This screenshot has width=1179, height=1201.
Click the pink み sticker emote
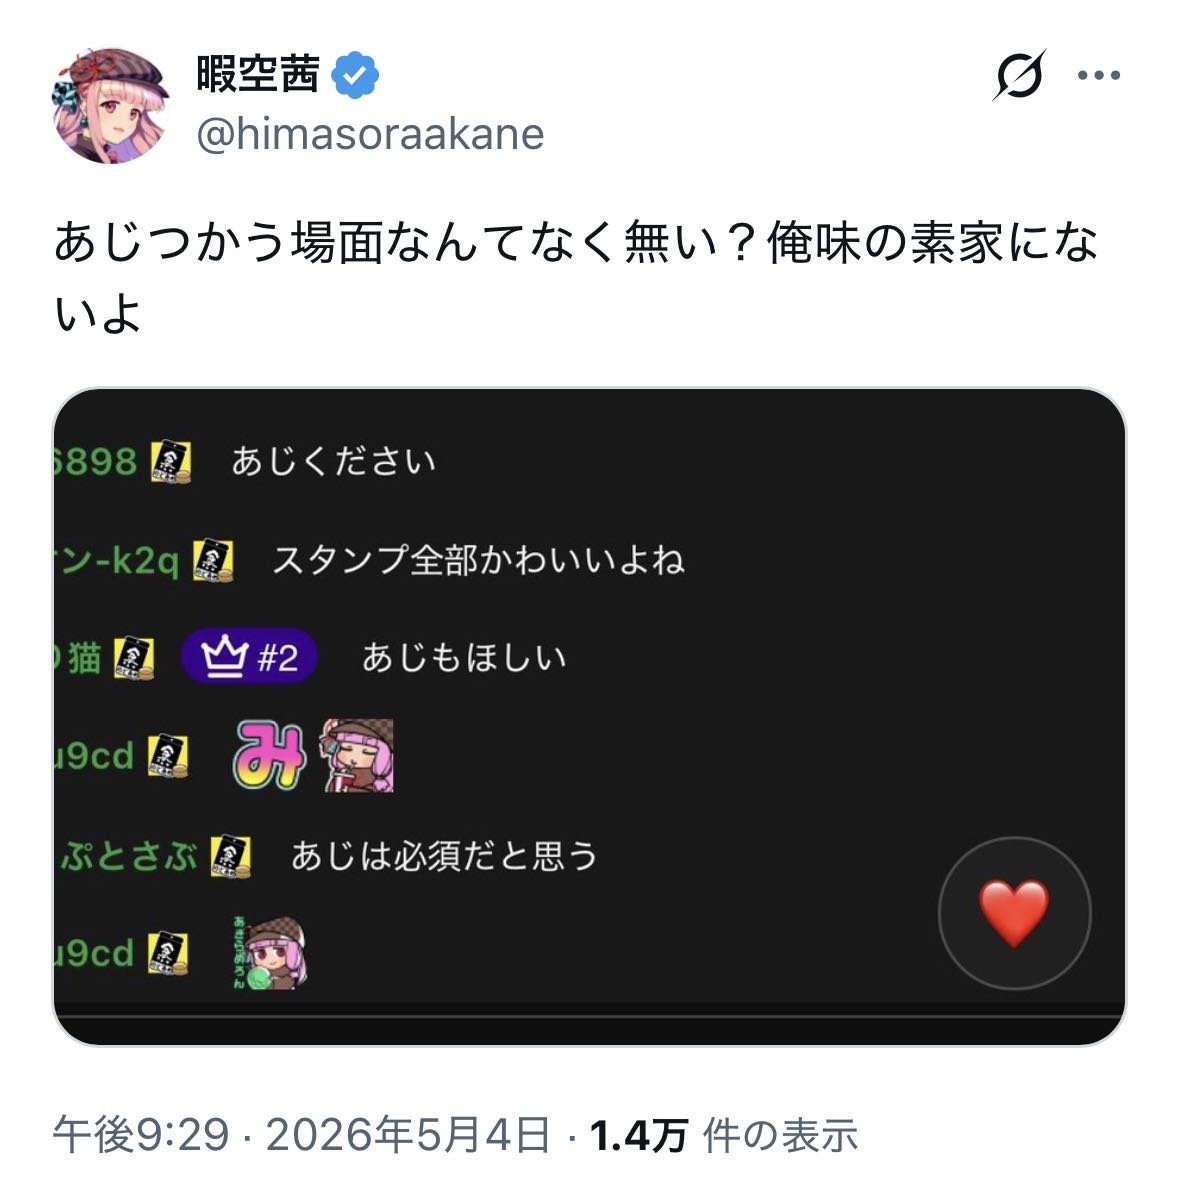[270, 755]
